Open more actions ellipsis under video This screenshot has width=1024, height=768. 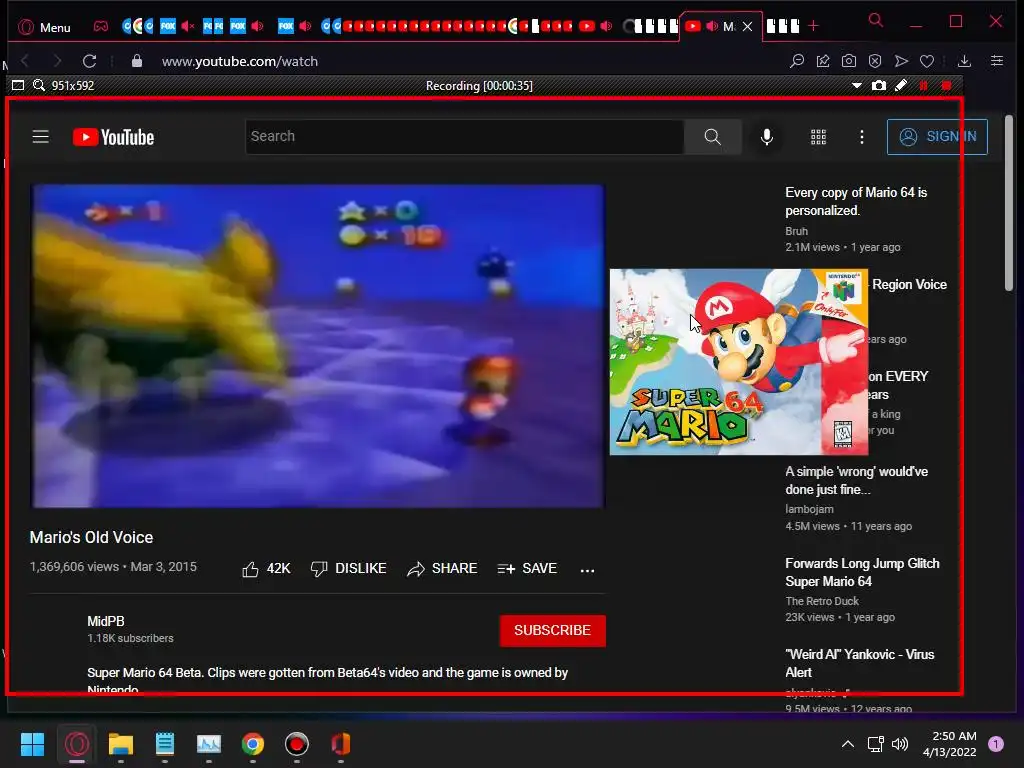(x=587, y=570)
